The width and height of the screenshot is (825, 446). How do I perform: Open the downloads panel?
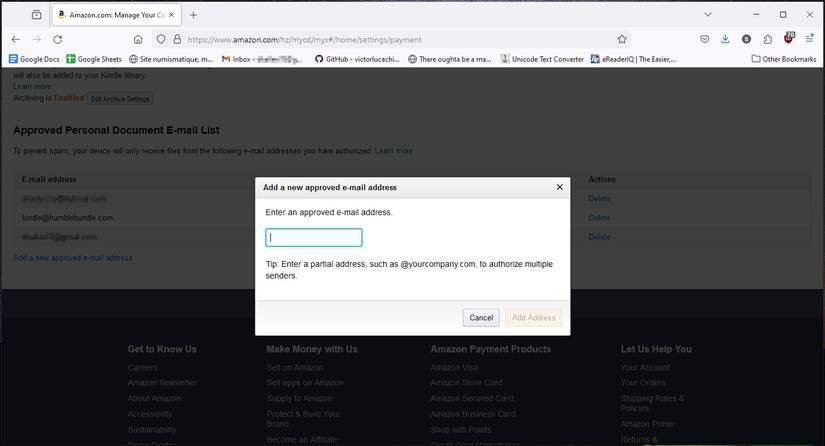[725, 39]
